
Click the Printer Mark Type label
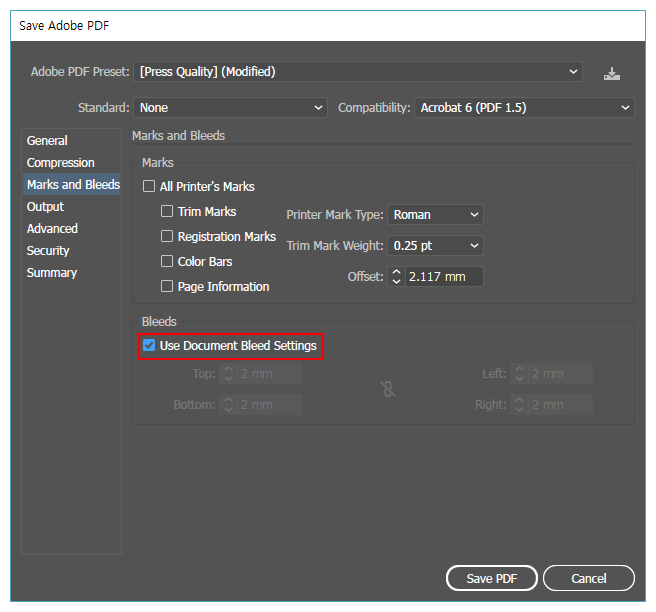(335, 215)
